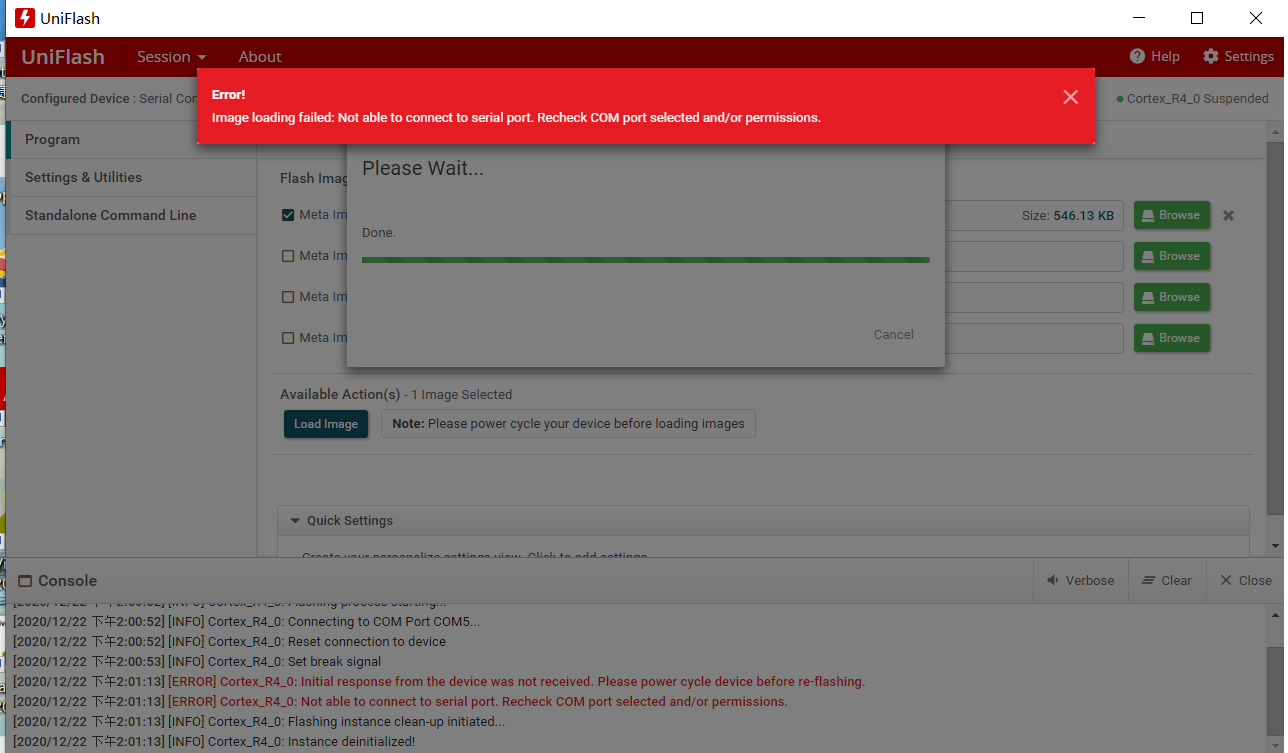
Task: Minimize the UniFlash window
Action: [x=1138, y=18]
